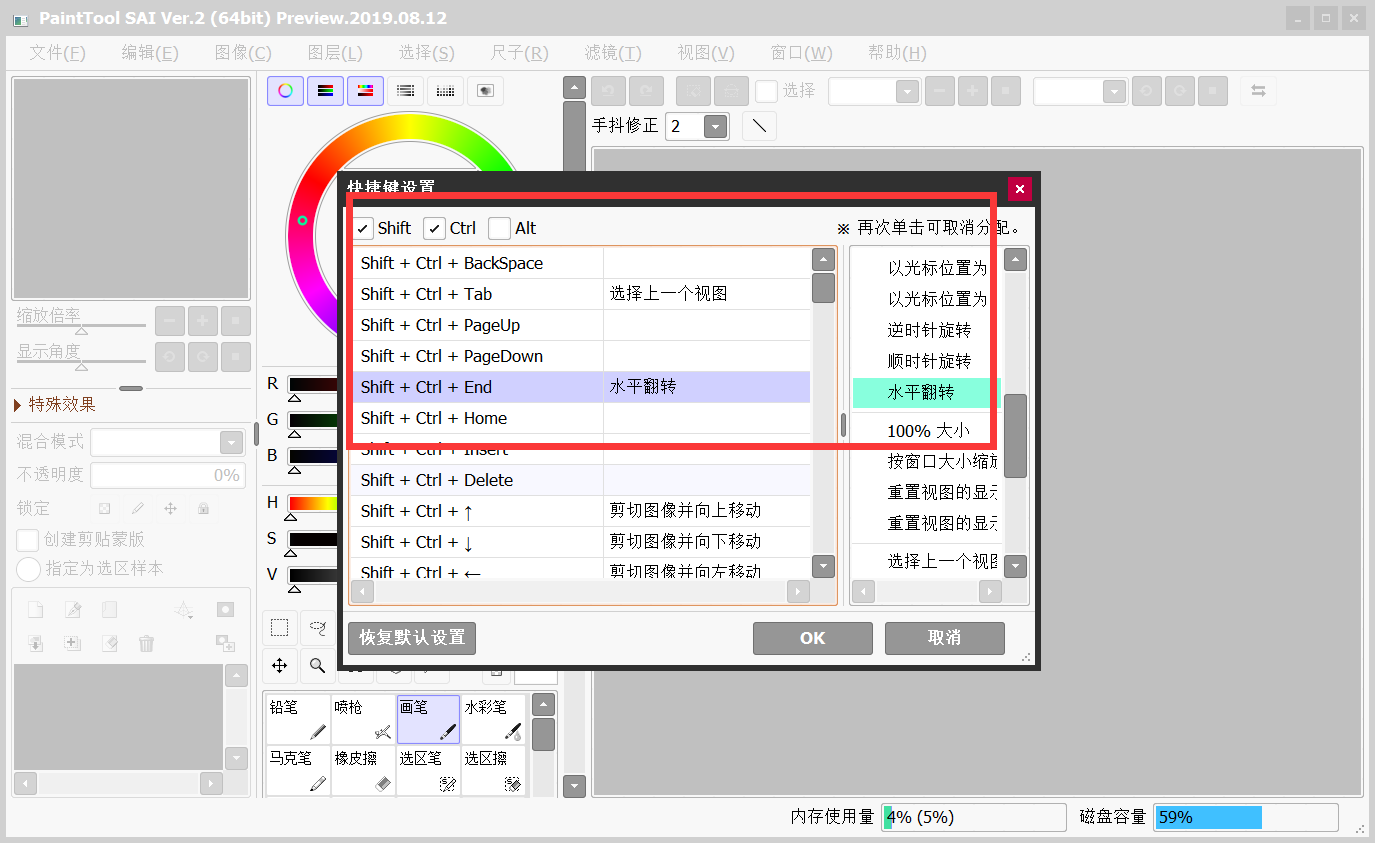Toggle the lock icon in the 锁定 row
This screenshot has width=1375, height=843.
203,508
